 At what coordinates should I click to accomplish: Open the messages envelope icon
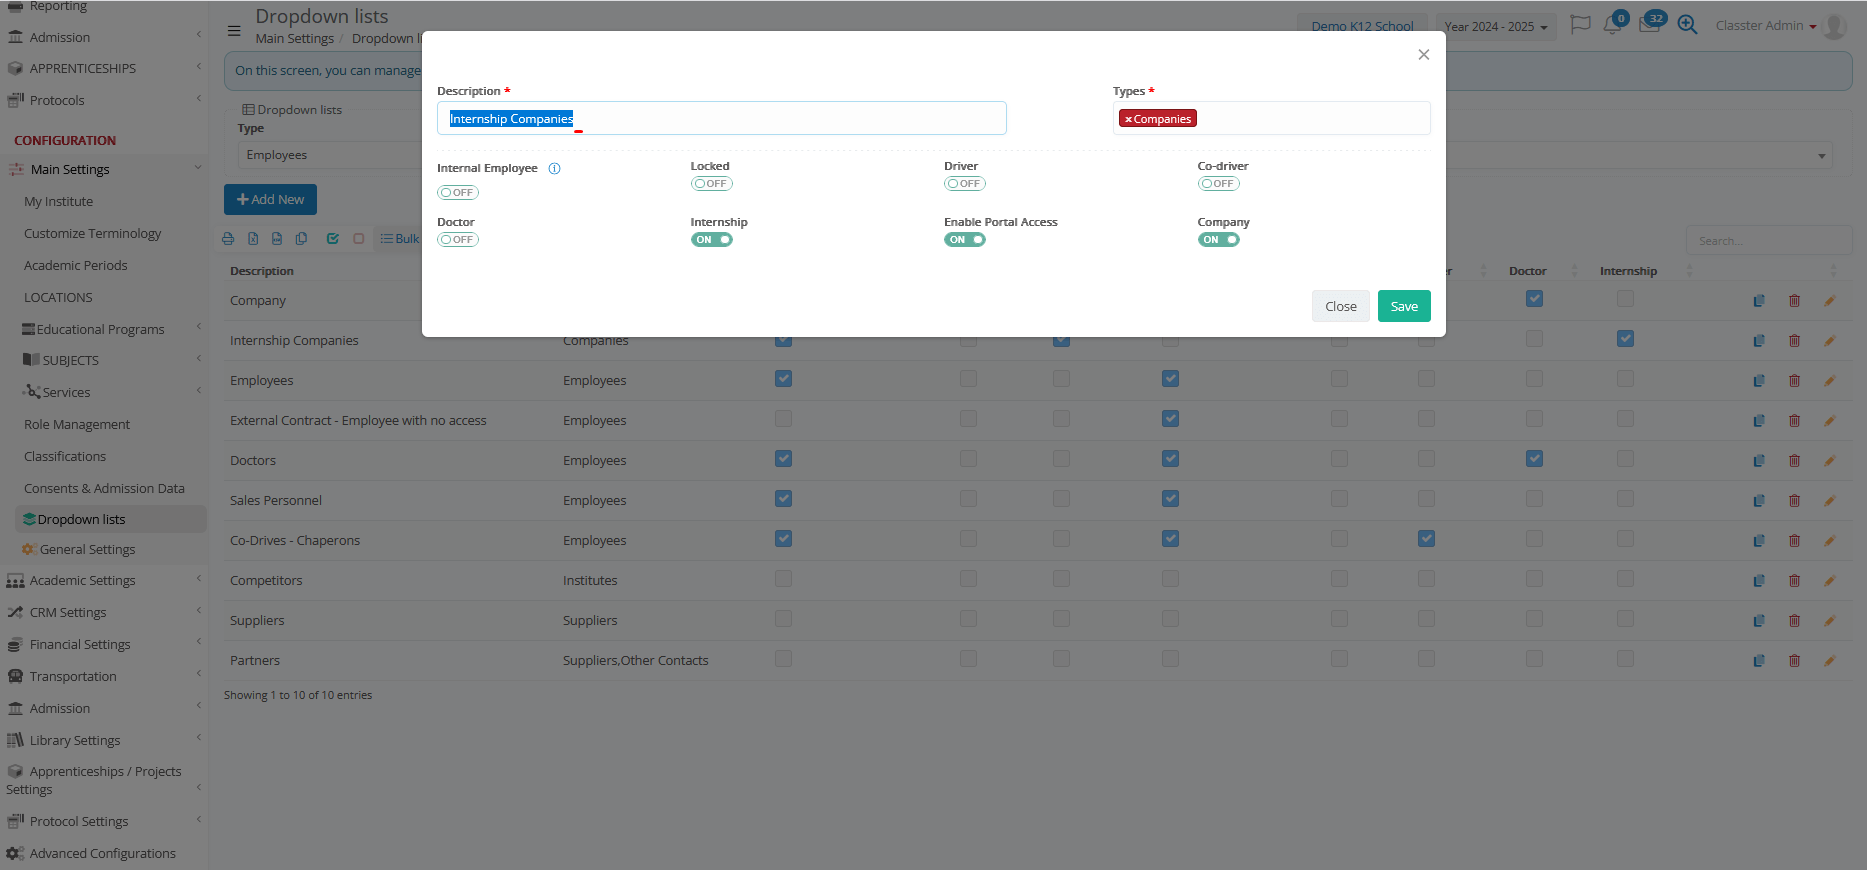click(x=1649, y=25)
